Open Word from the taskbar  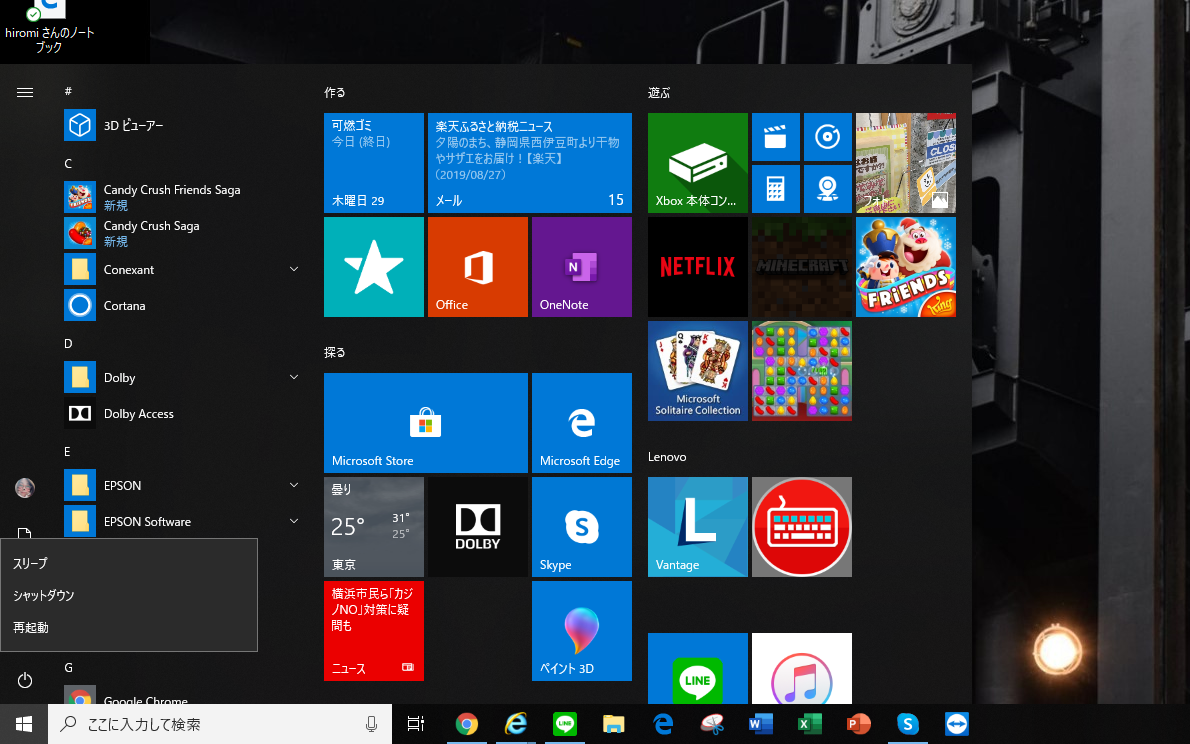pos(760,724)
